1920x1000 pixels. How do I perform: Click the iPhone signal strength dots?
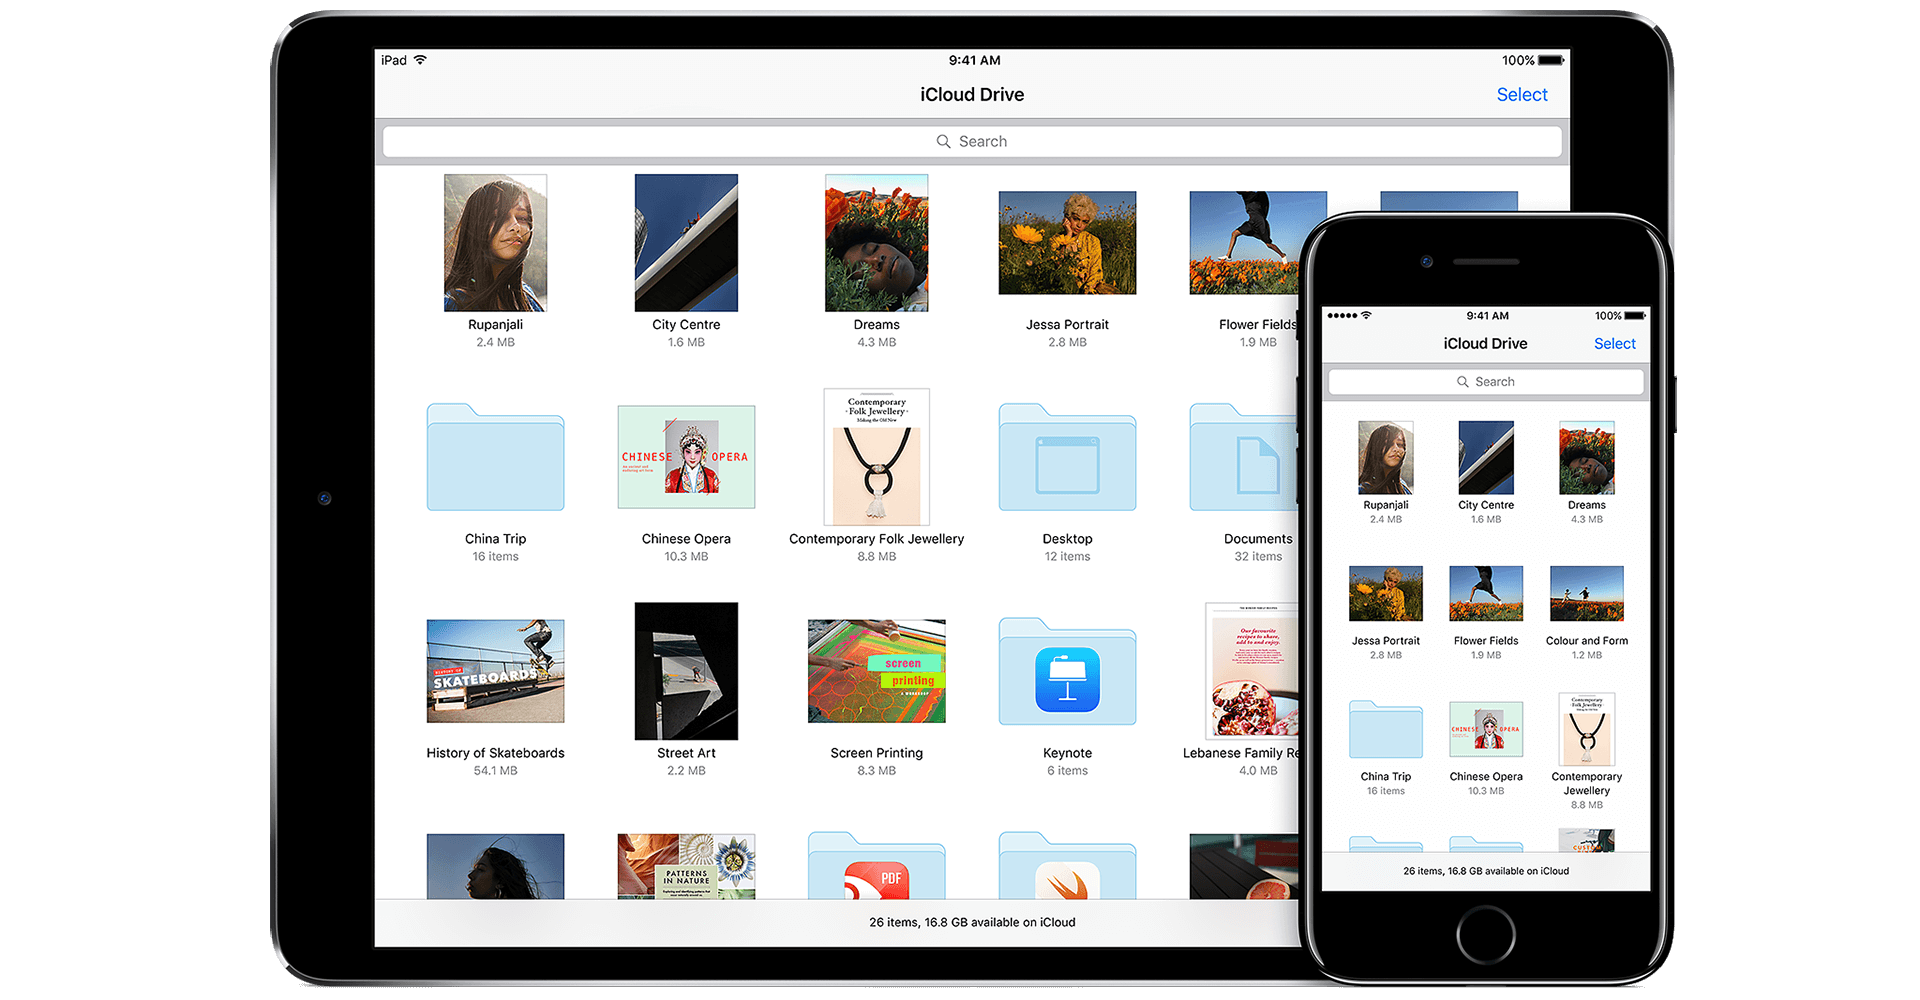point(1342,316)
